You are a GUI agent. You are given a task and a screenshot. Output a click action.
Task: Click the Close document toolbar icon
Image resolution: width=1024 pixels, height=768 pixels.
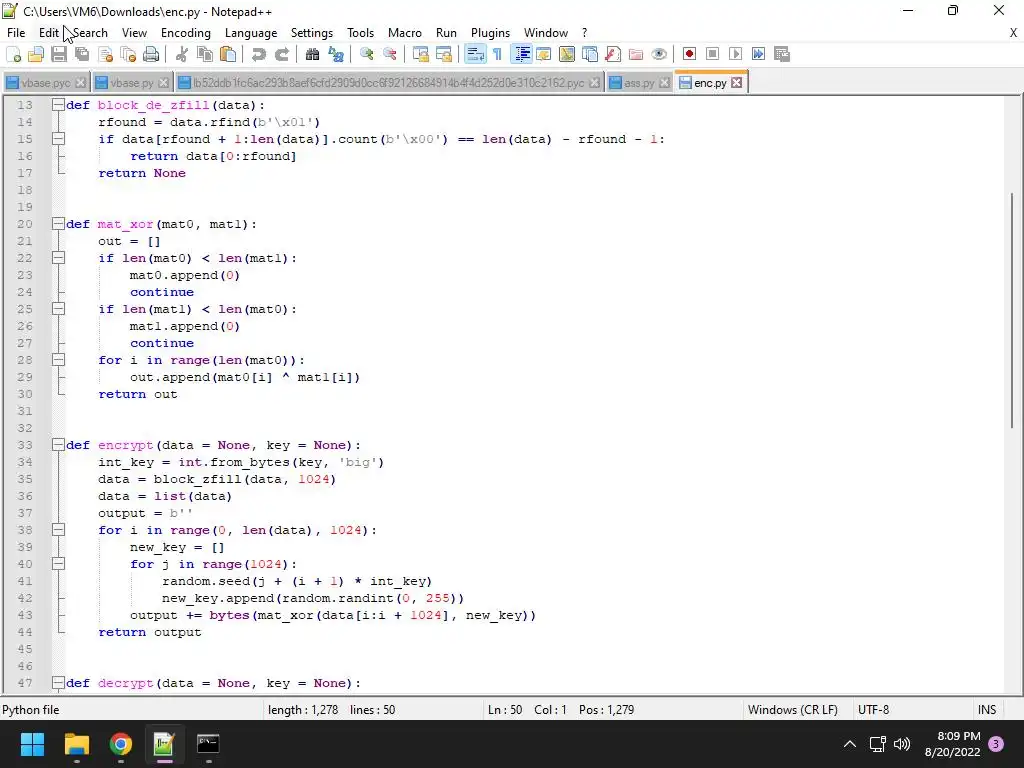coord(105,54)
